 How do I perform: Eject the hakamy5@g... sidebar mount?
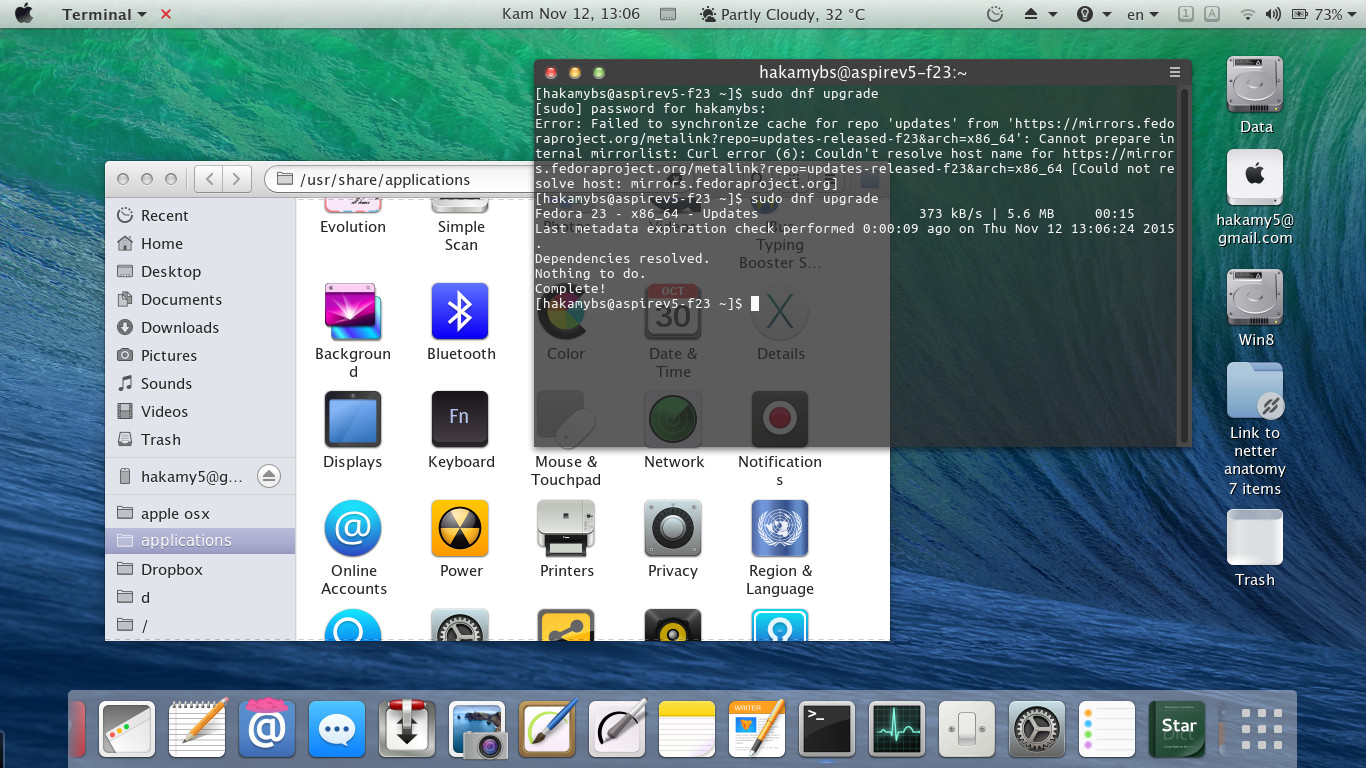(x=268, y=476)
